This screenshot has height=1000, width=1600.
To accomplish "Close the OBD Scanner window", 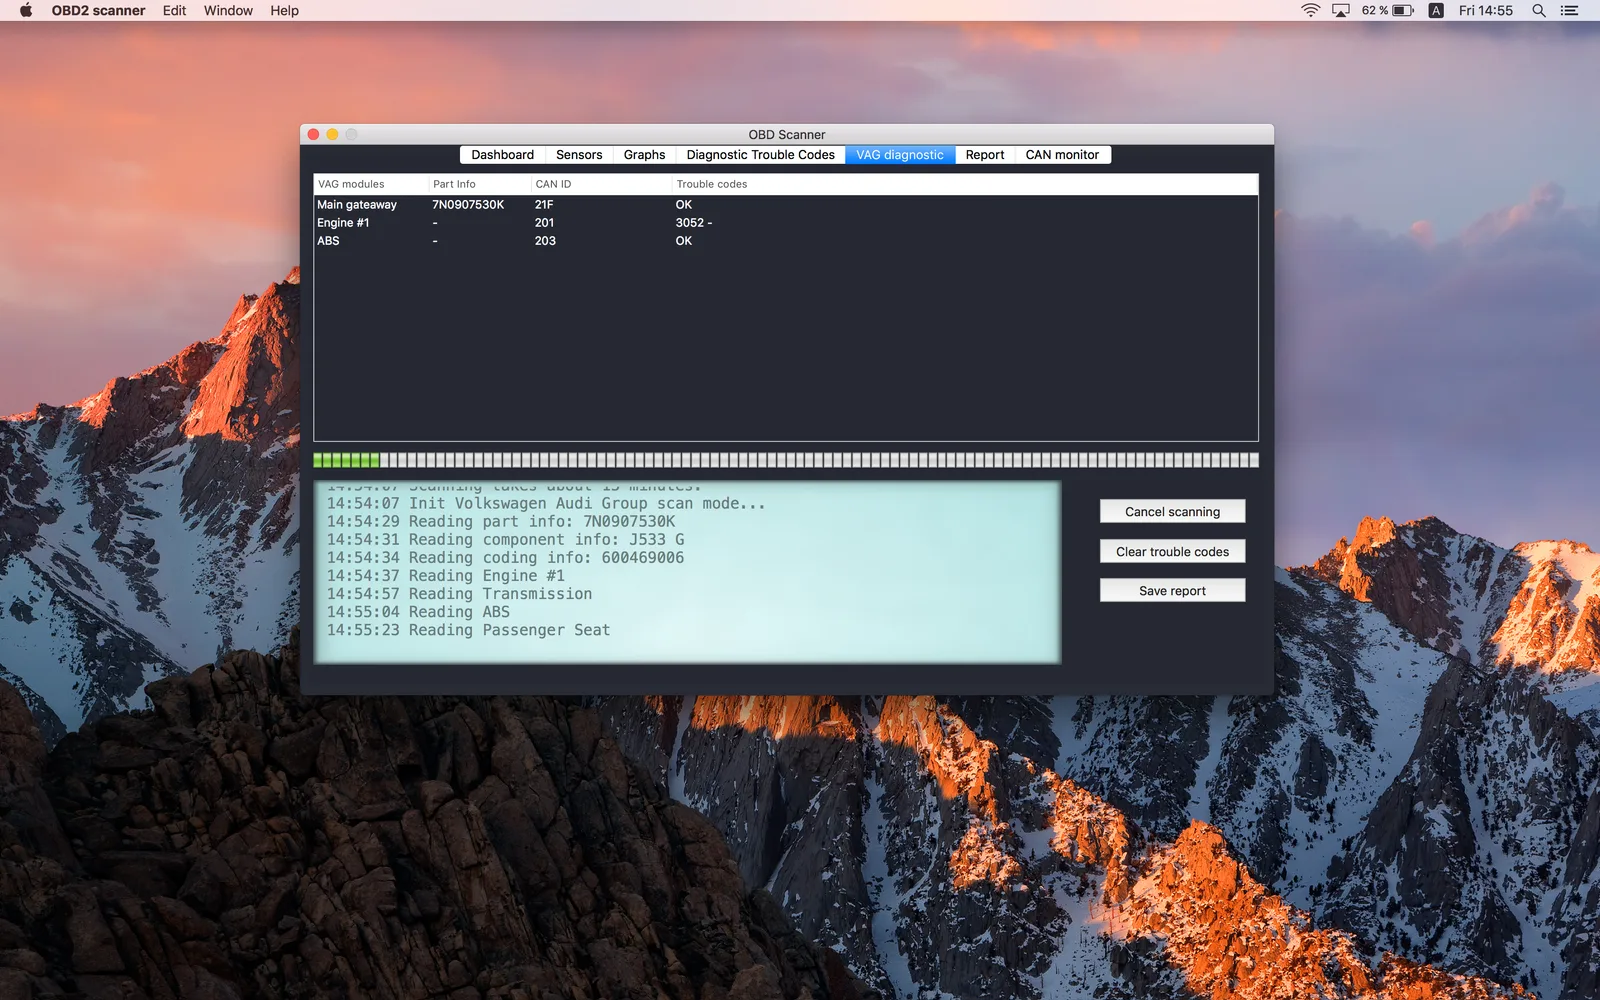I will [313, 134].
